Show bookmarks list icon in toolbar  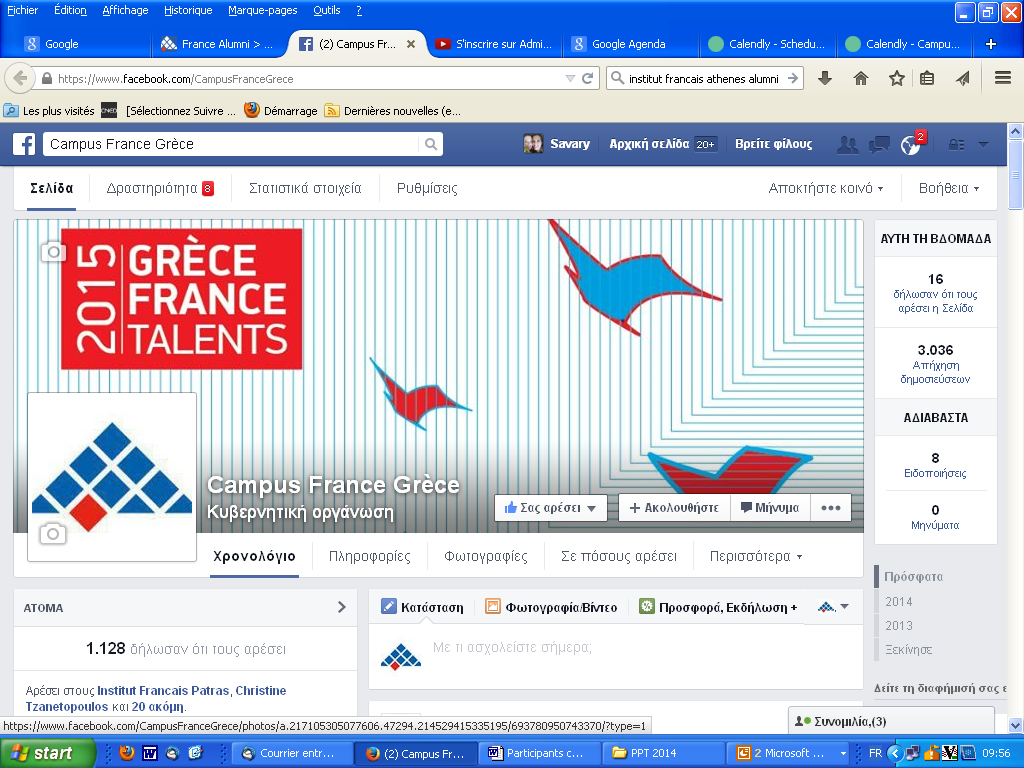(x=927, y=78)
